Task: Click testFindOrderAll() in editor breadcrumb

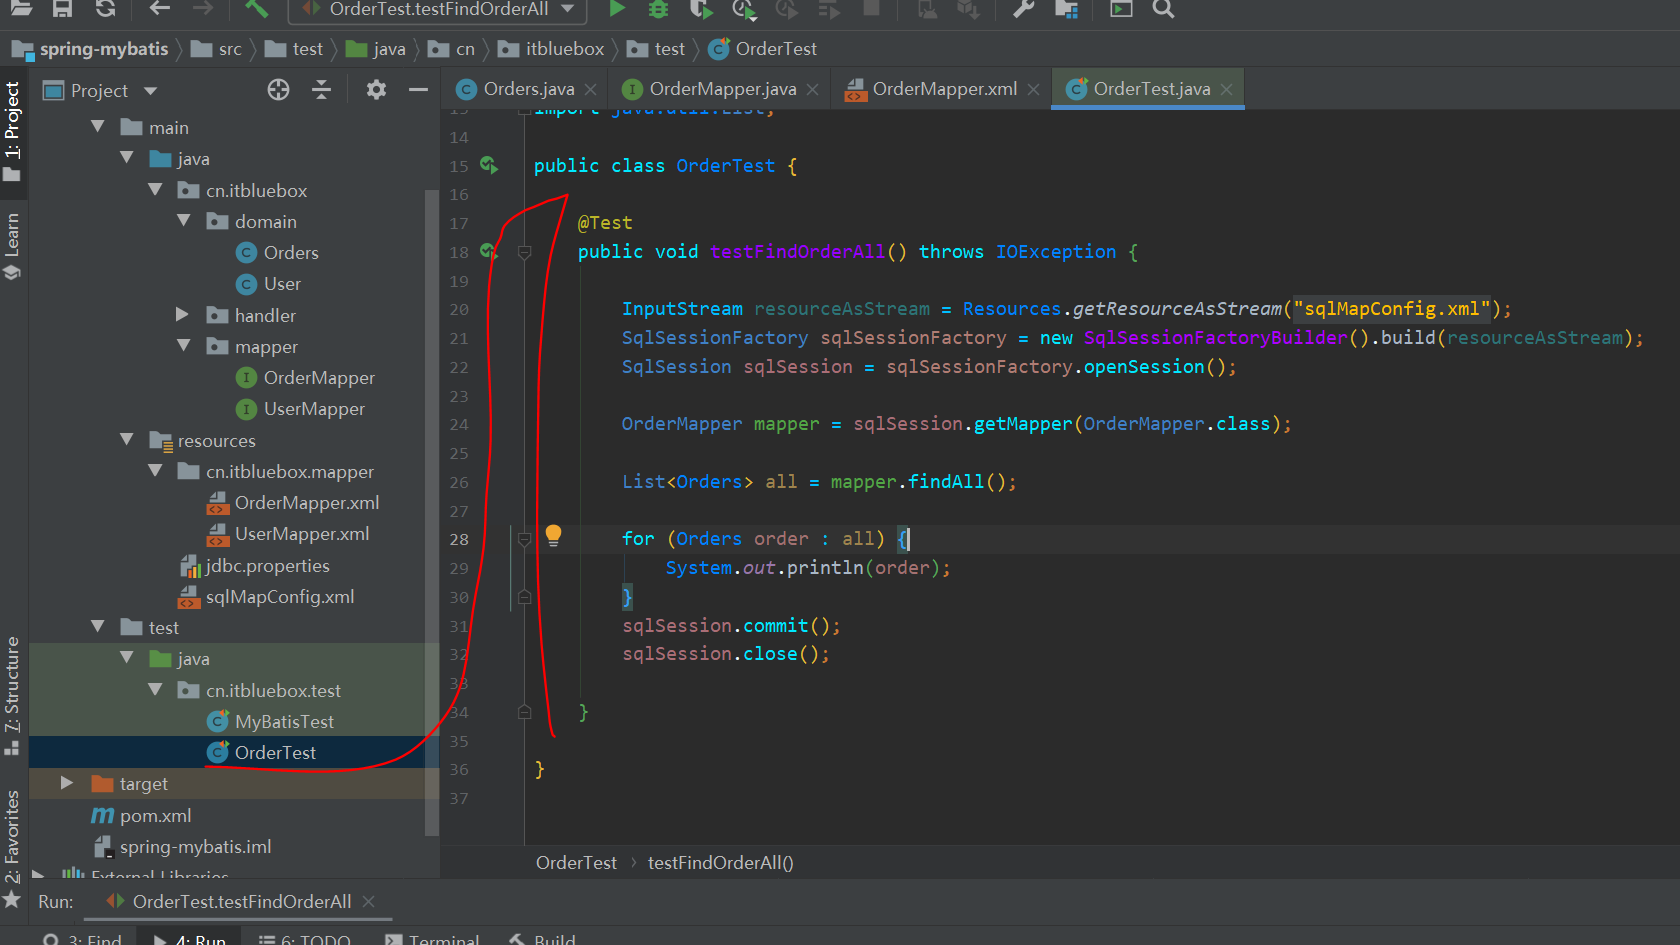Action: (x=720, y=863)
